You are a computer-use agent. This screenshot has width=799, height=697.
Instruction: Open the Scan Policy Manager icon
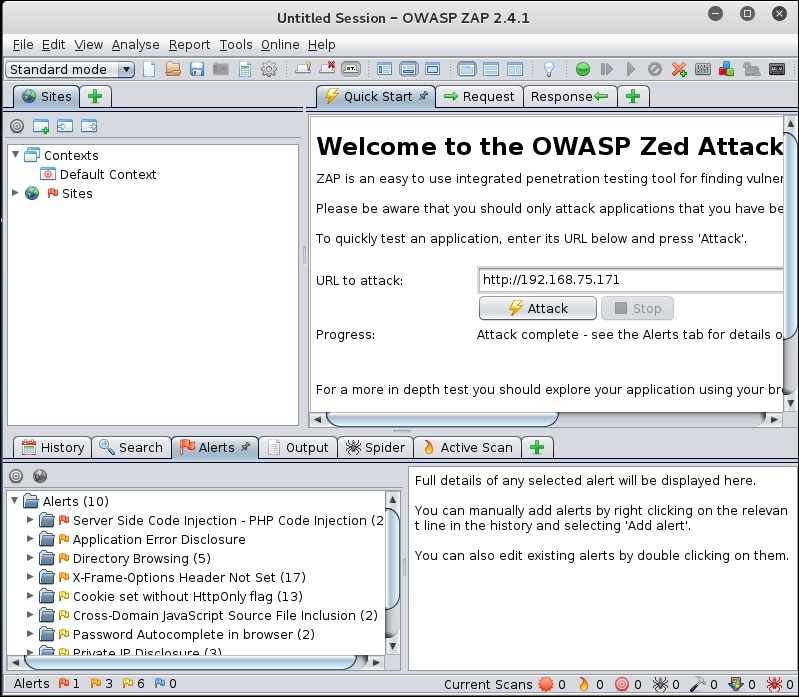coord(703,69)
